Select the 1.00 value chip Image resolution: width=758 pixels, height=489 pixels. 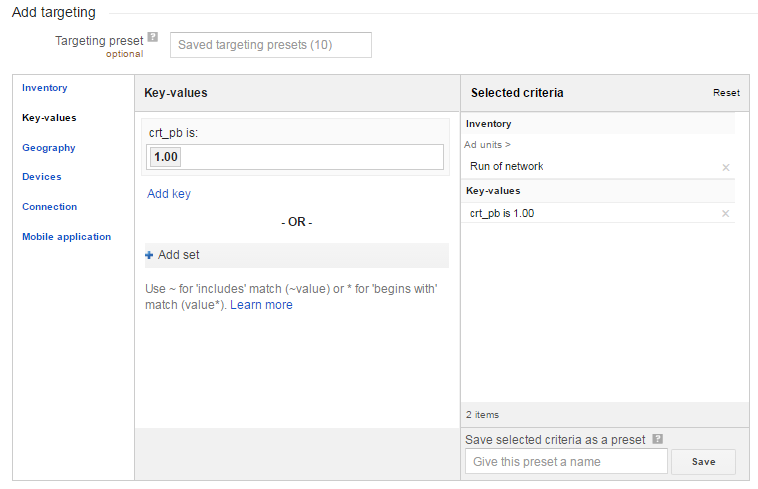165,157
